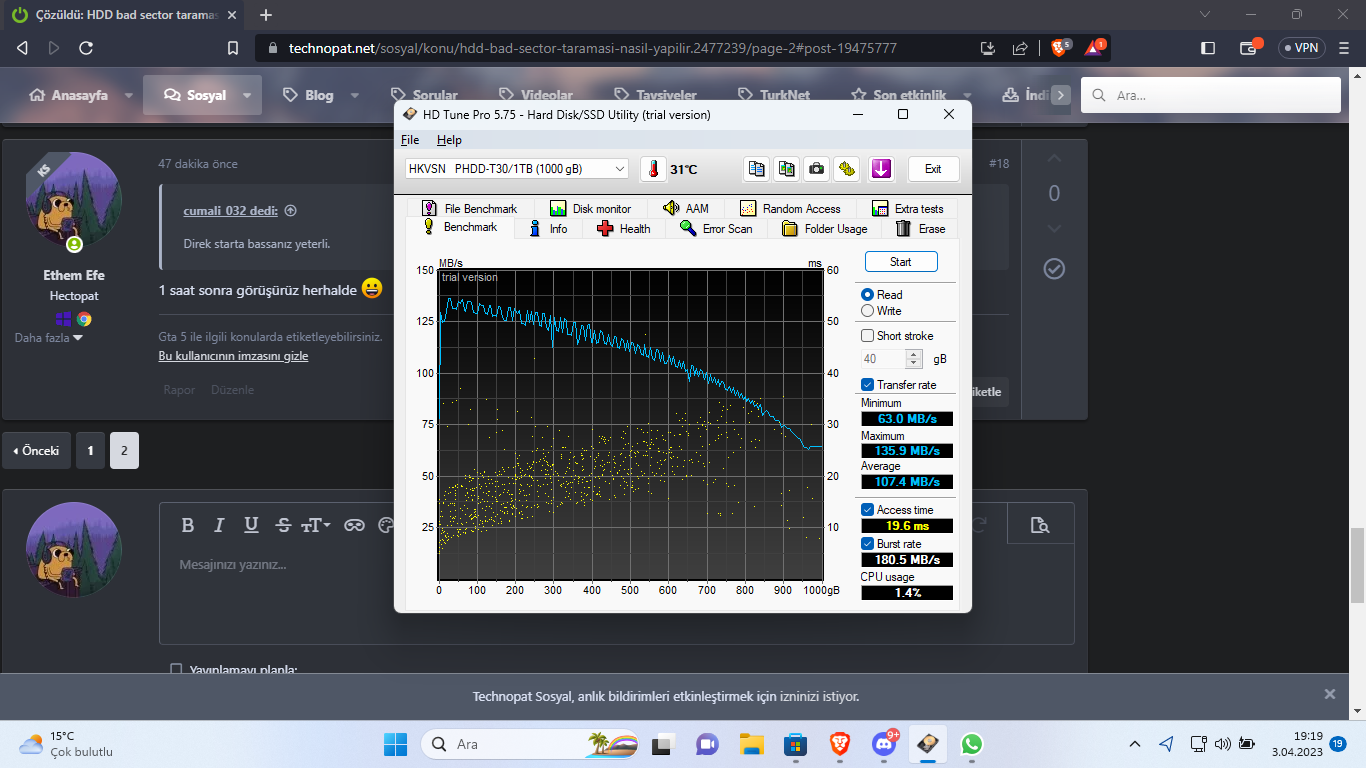Exit HD Tune with the Exit button
This screenshot has width=1366, height=768.
pyautogui.click(x=933, y=169)
